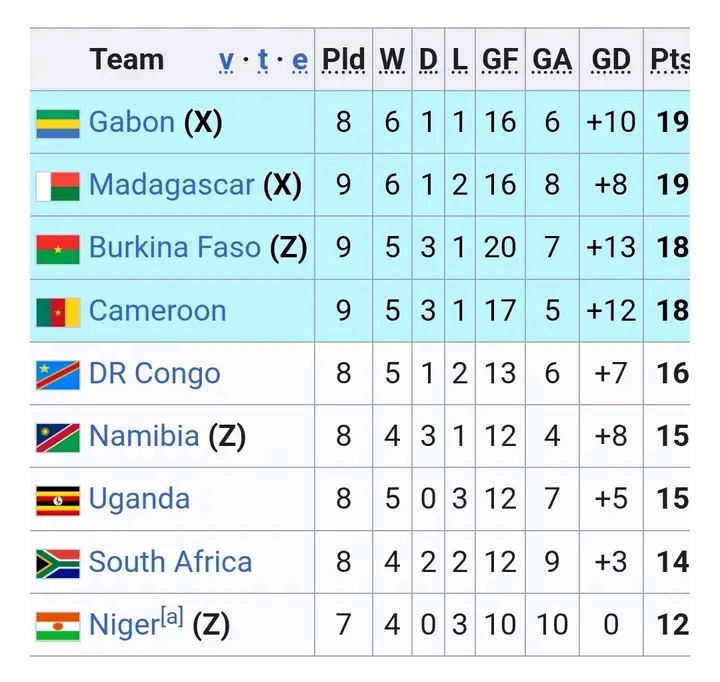Image resolution: width=720 pixels, height=682 pixels.
Task: Click the 'e' edit template link
Action: point(300,60)
